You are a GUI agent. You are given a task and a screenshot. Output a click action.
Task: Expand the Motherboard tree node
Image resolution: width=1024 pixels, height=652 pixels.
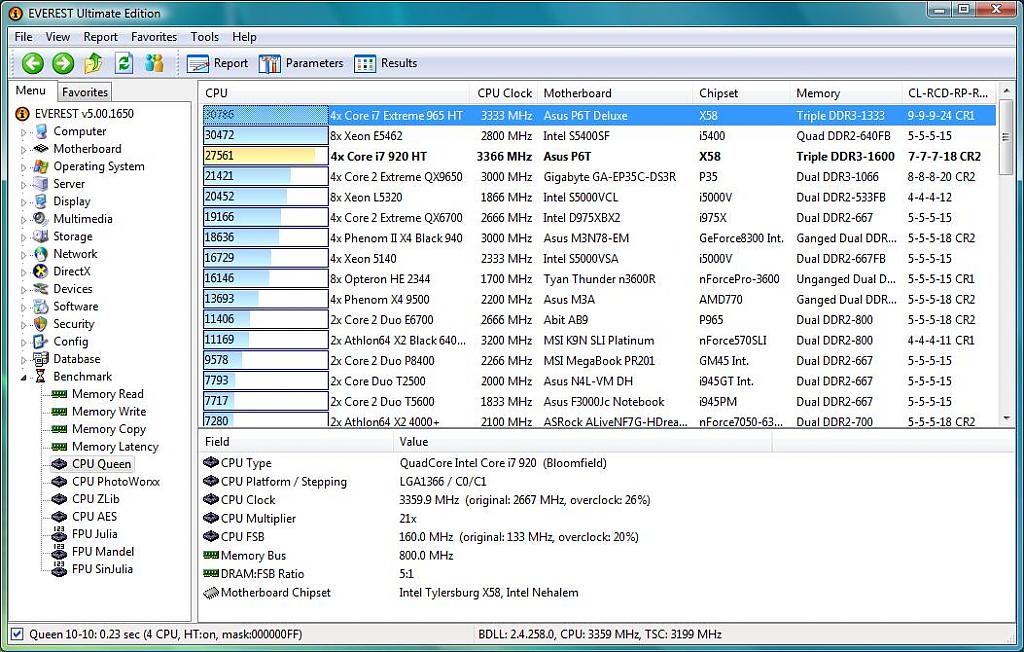pos(24,150)
